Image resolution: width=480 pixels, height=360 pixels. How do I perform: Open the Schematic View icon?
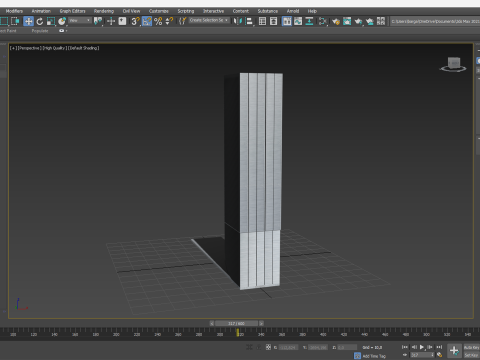[x=309, y=21]
